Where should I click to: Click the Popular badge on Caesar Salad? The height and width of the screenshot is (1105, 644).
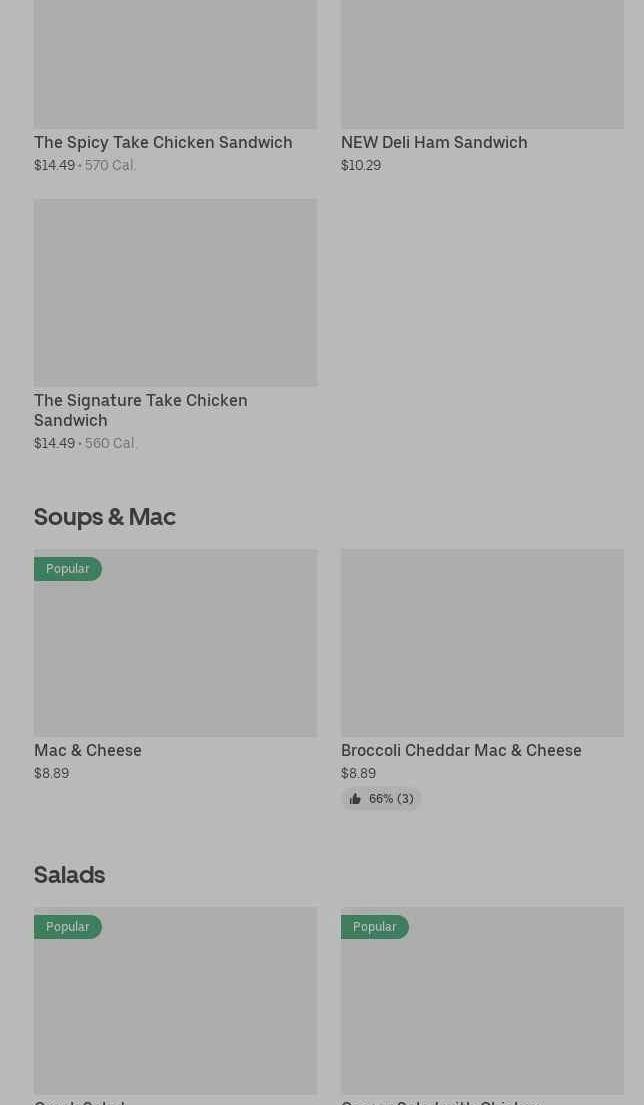tap(374, 927)
